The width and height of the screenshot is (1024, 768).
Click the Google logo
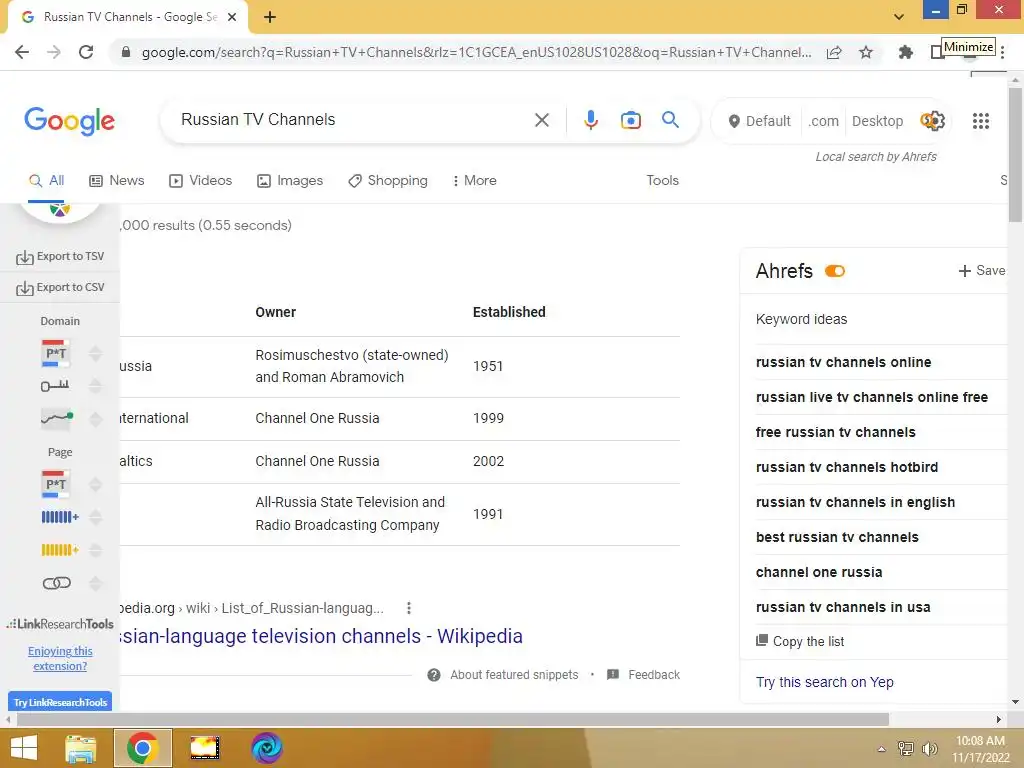click(x=69, y=121)
